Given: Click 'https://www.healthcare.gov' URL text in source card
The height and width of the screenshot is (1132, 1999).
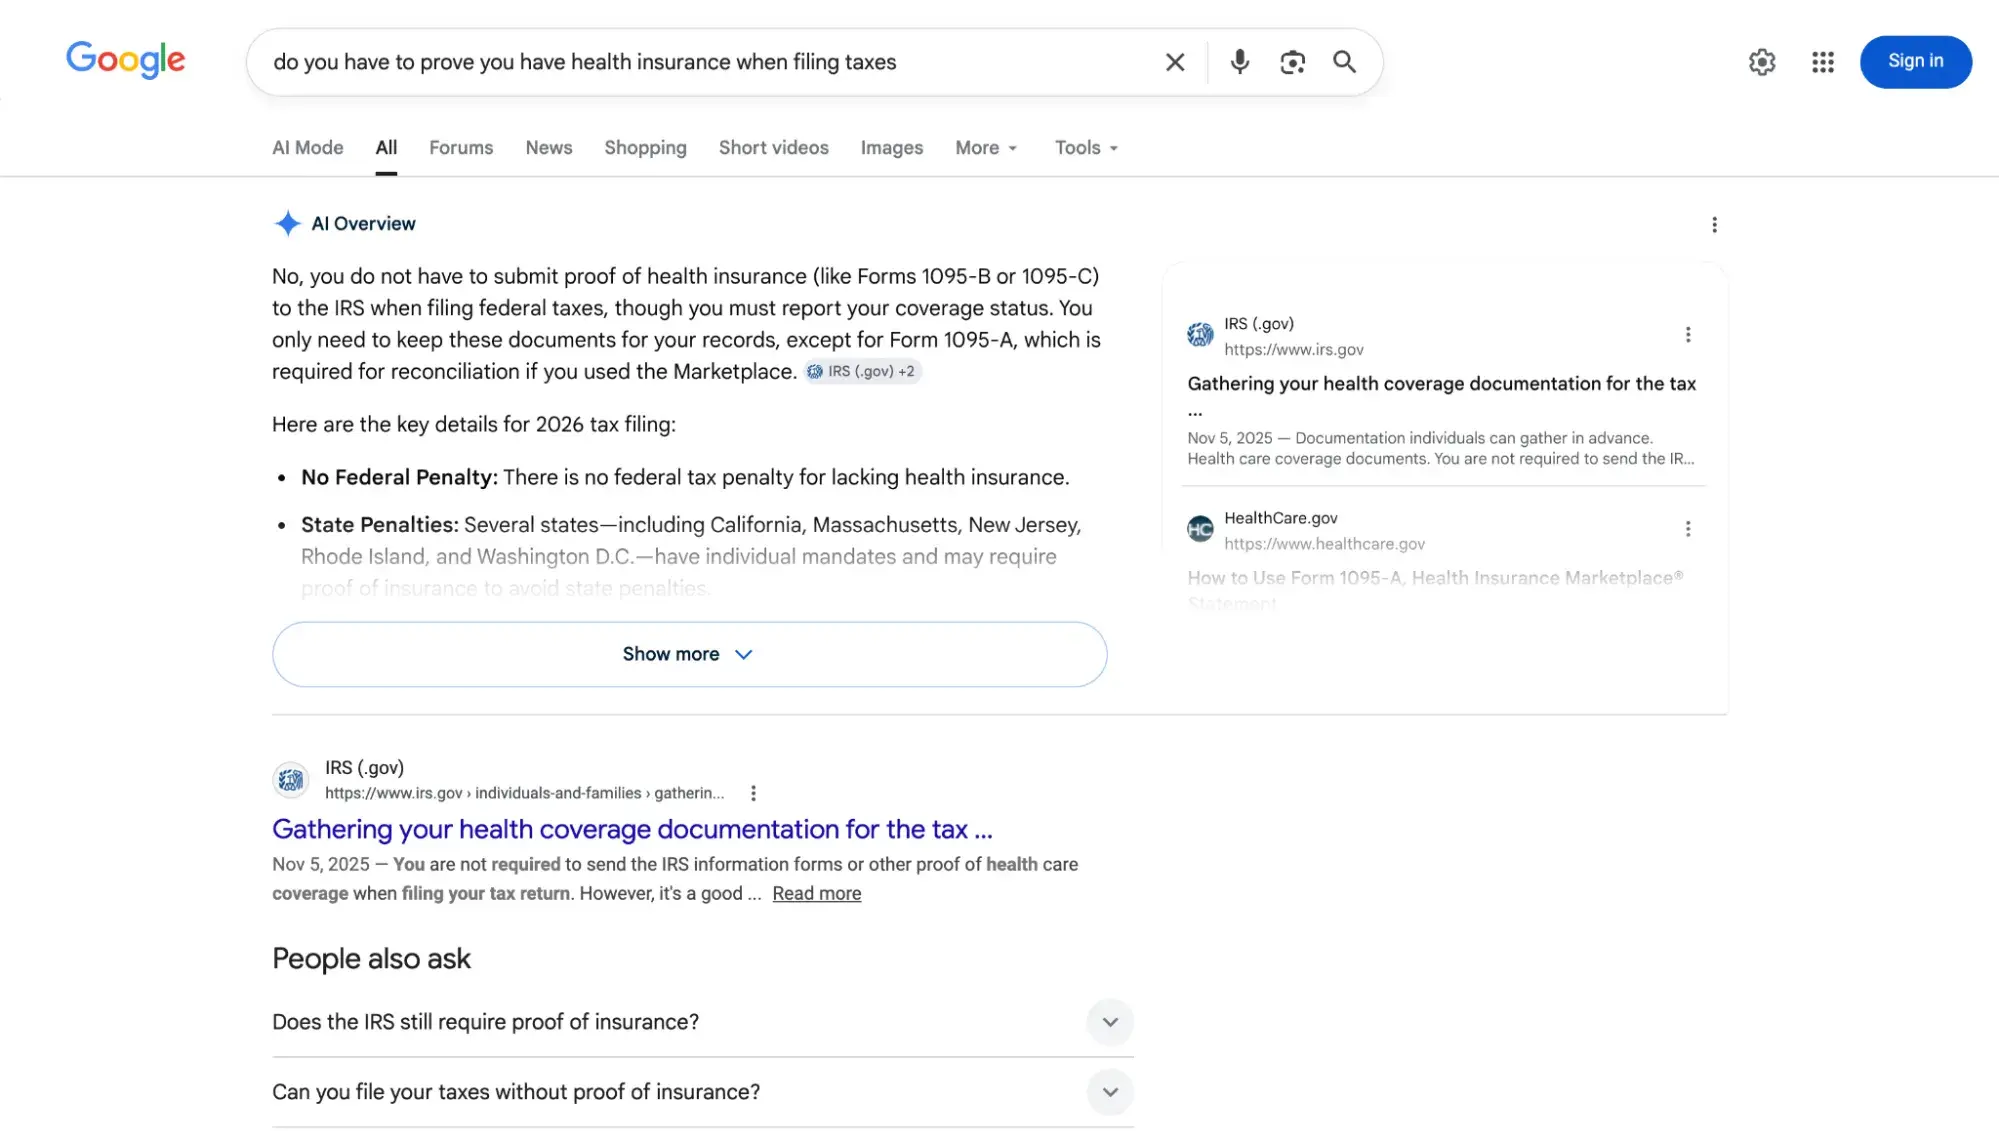Looking at the screenshot, I should 1324,544.
